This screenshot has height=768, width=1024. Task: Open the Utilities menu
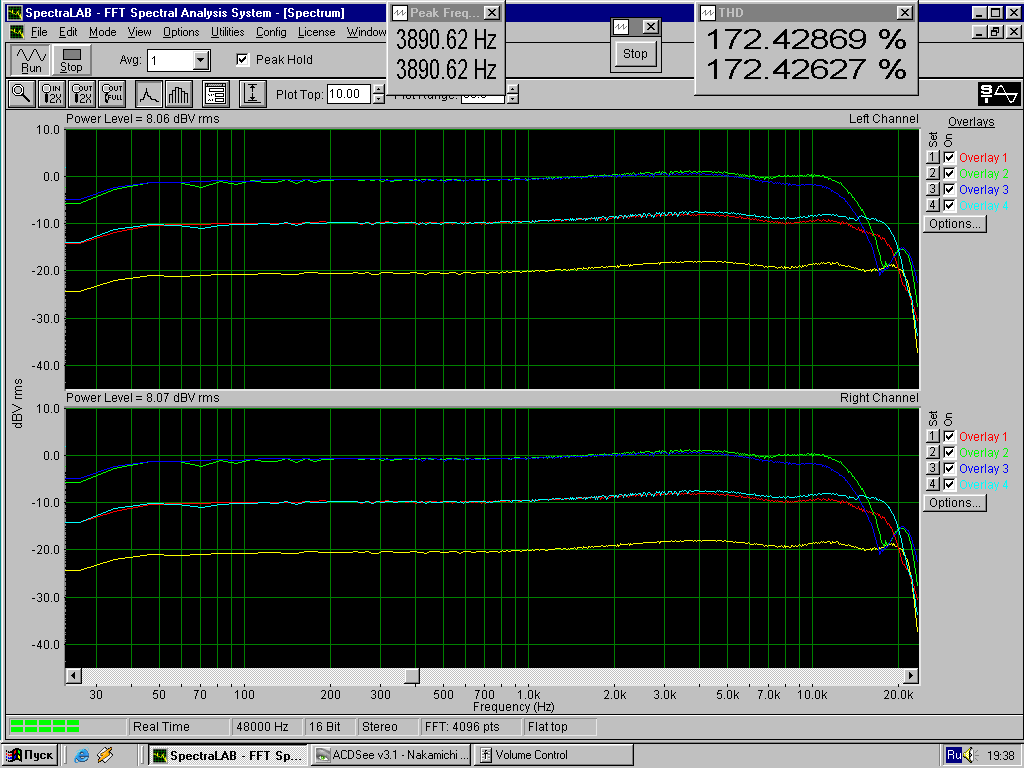point(227,32)
